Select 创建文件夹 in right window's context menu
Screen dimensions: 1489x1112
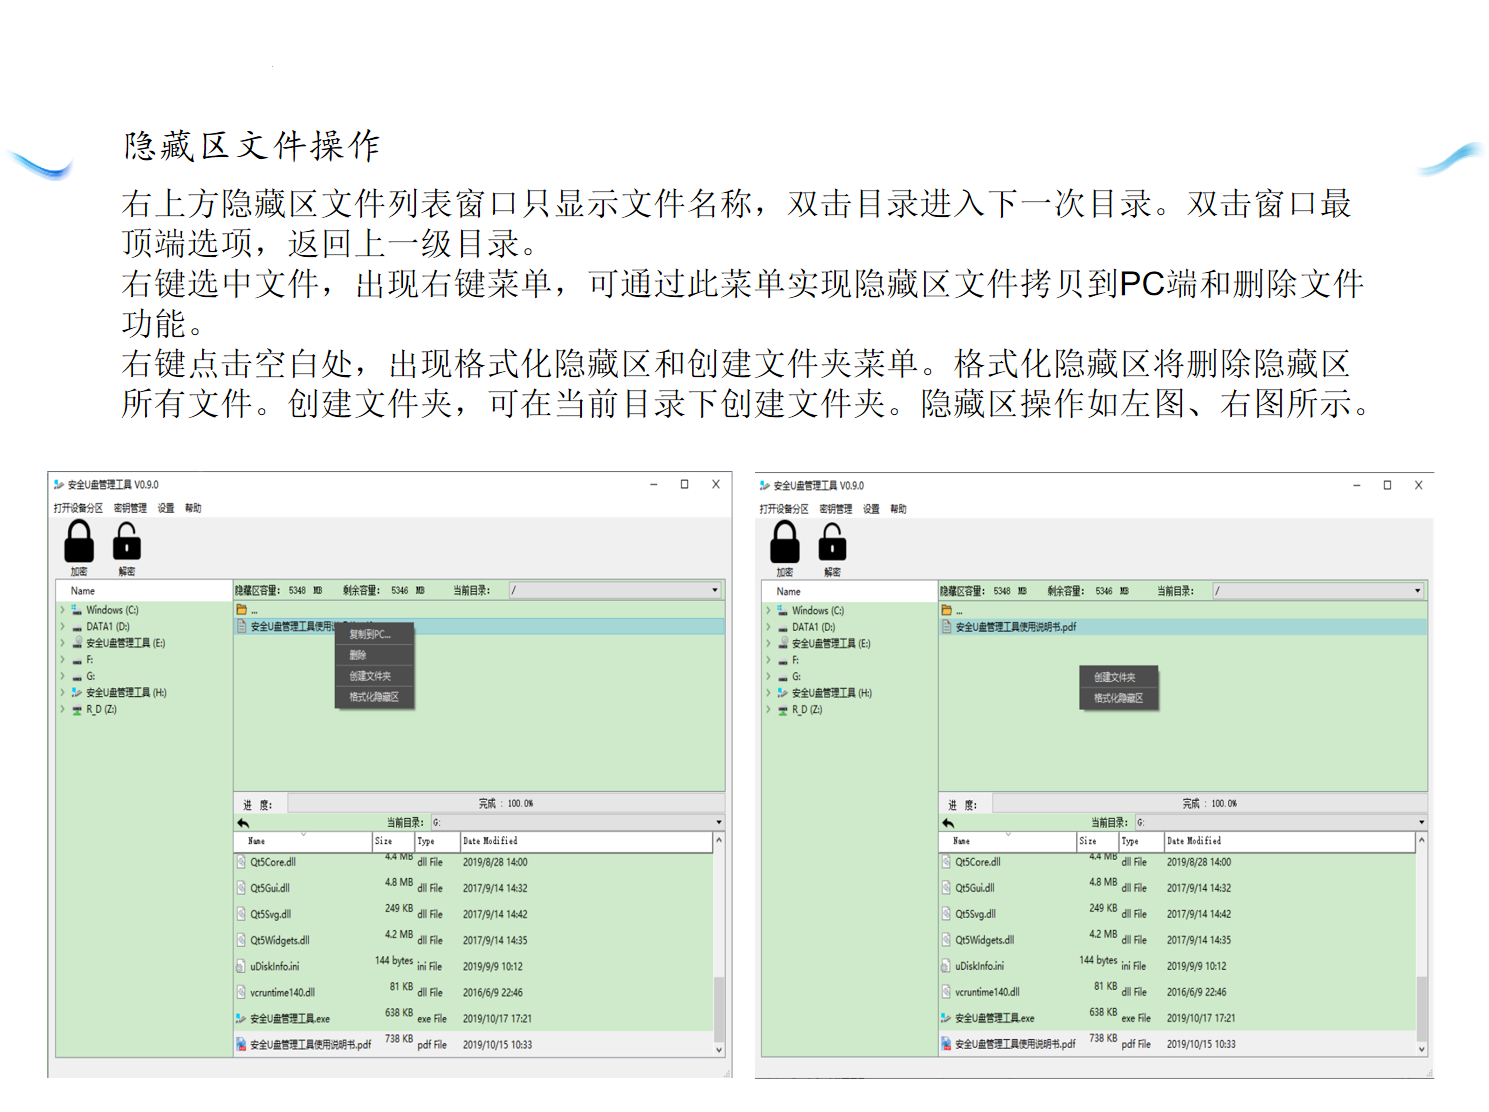click(1115, 677)
